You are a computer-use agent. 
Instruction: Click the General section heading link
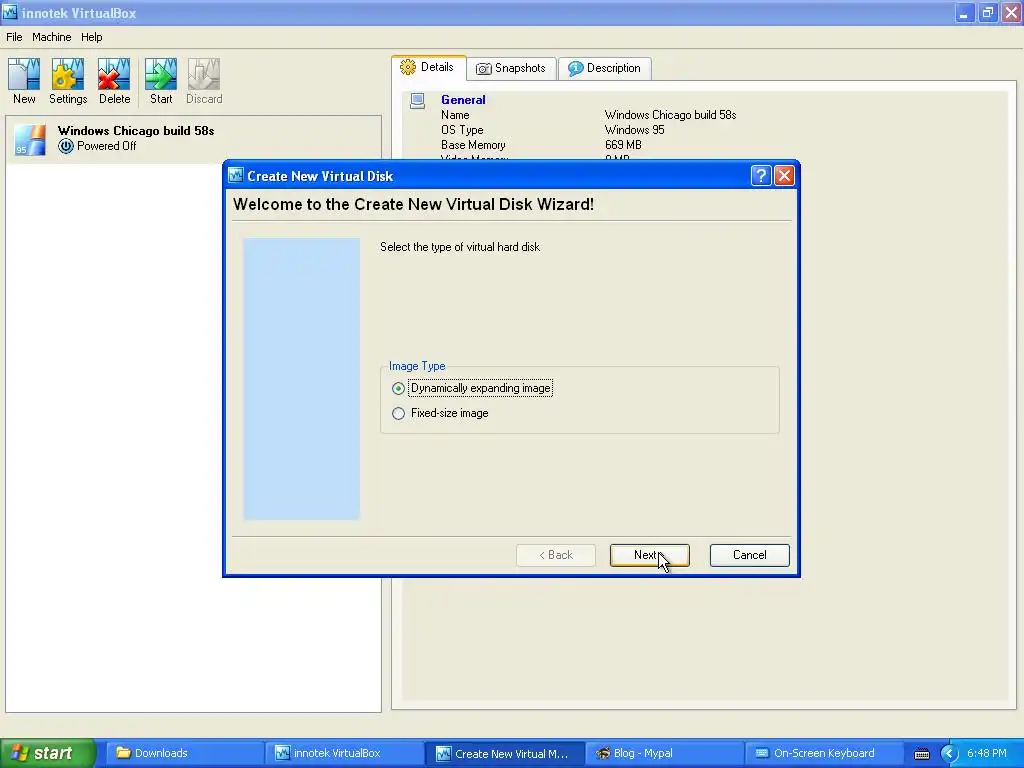[463, 100]
